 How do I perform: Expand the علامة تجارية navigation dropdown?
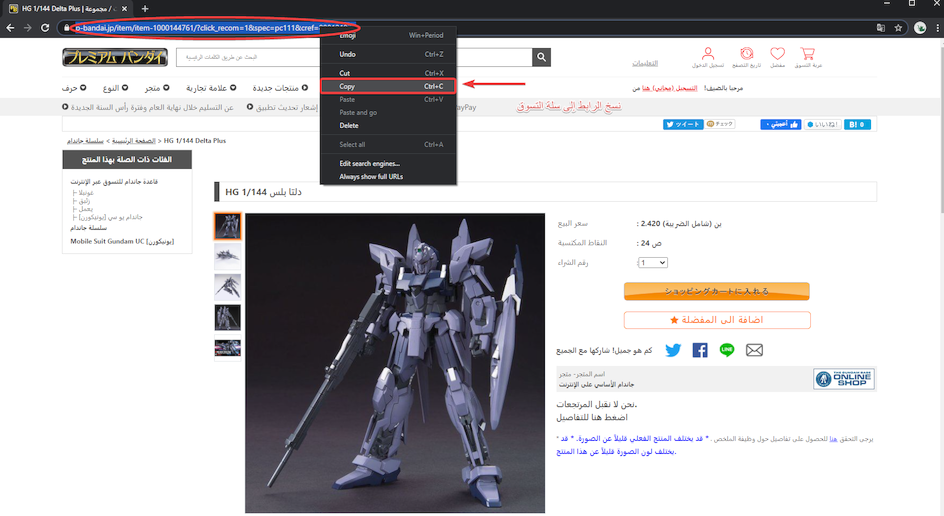click(x=211, y=88)
